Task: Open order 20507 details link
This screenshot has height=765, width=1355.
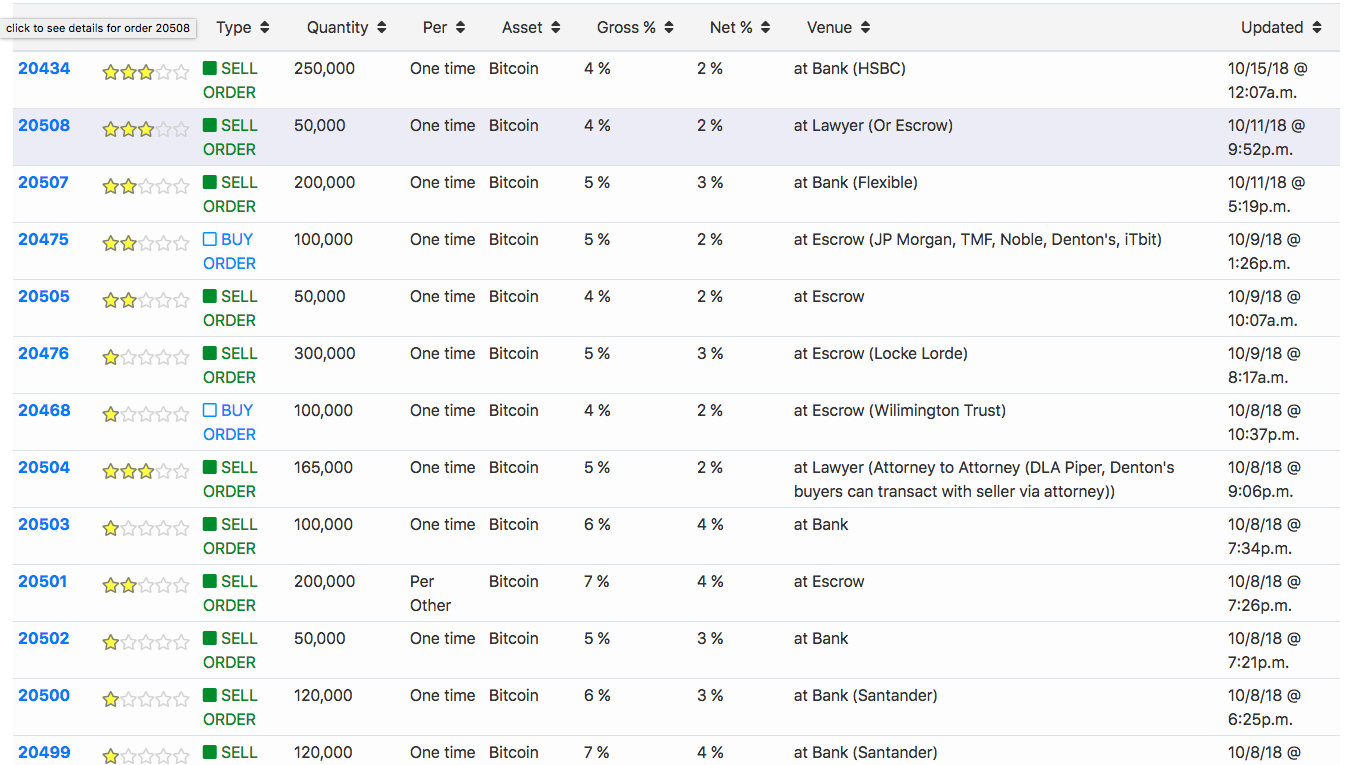Action: (44, 183)
